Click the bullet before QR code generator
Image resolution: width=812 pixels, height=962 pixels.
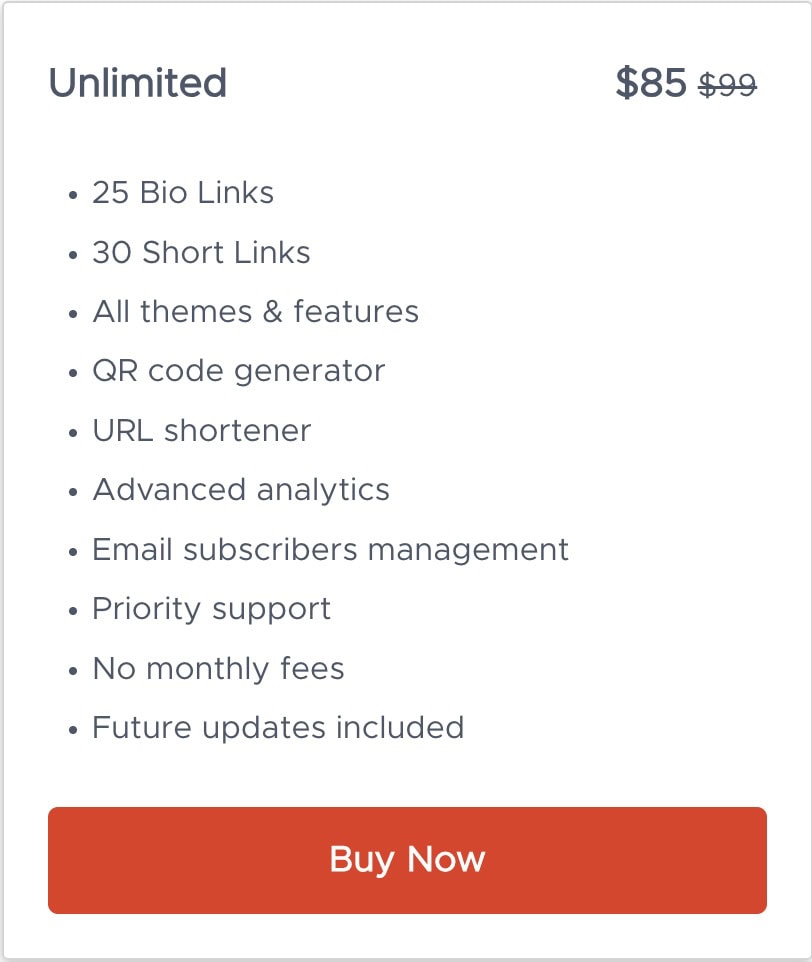click(x=73, y=374)
